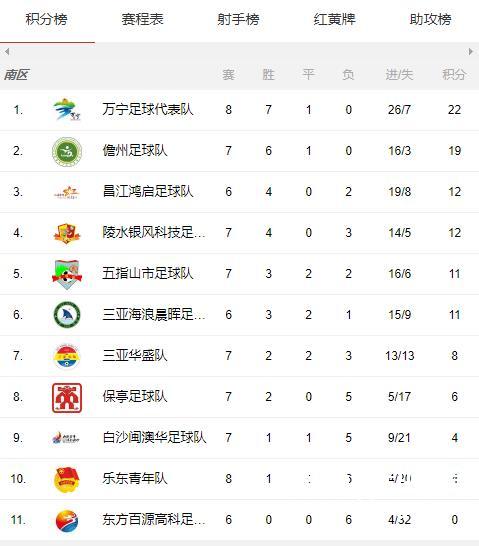The image size is (479, 546).
Task: Open the 三亚华盛队 team name link
Action: pos(135,356)
